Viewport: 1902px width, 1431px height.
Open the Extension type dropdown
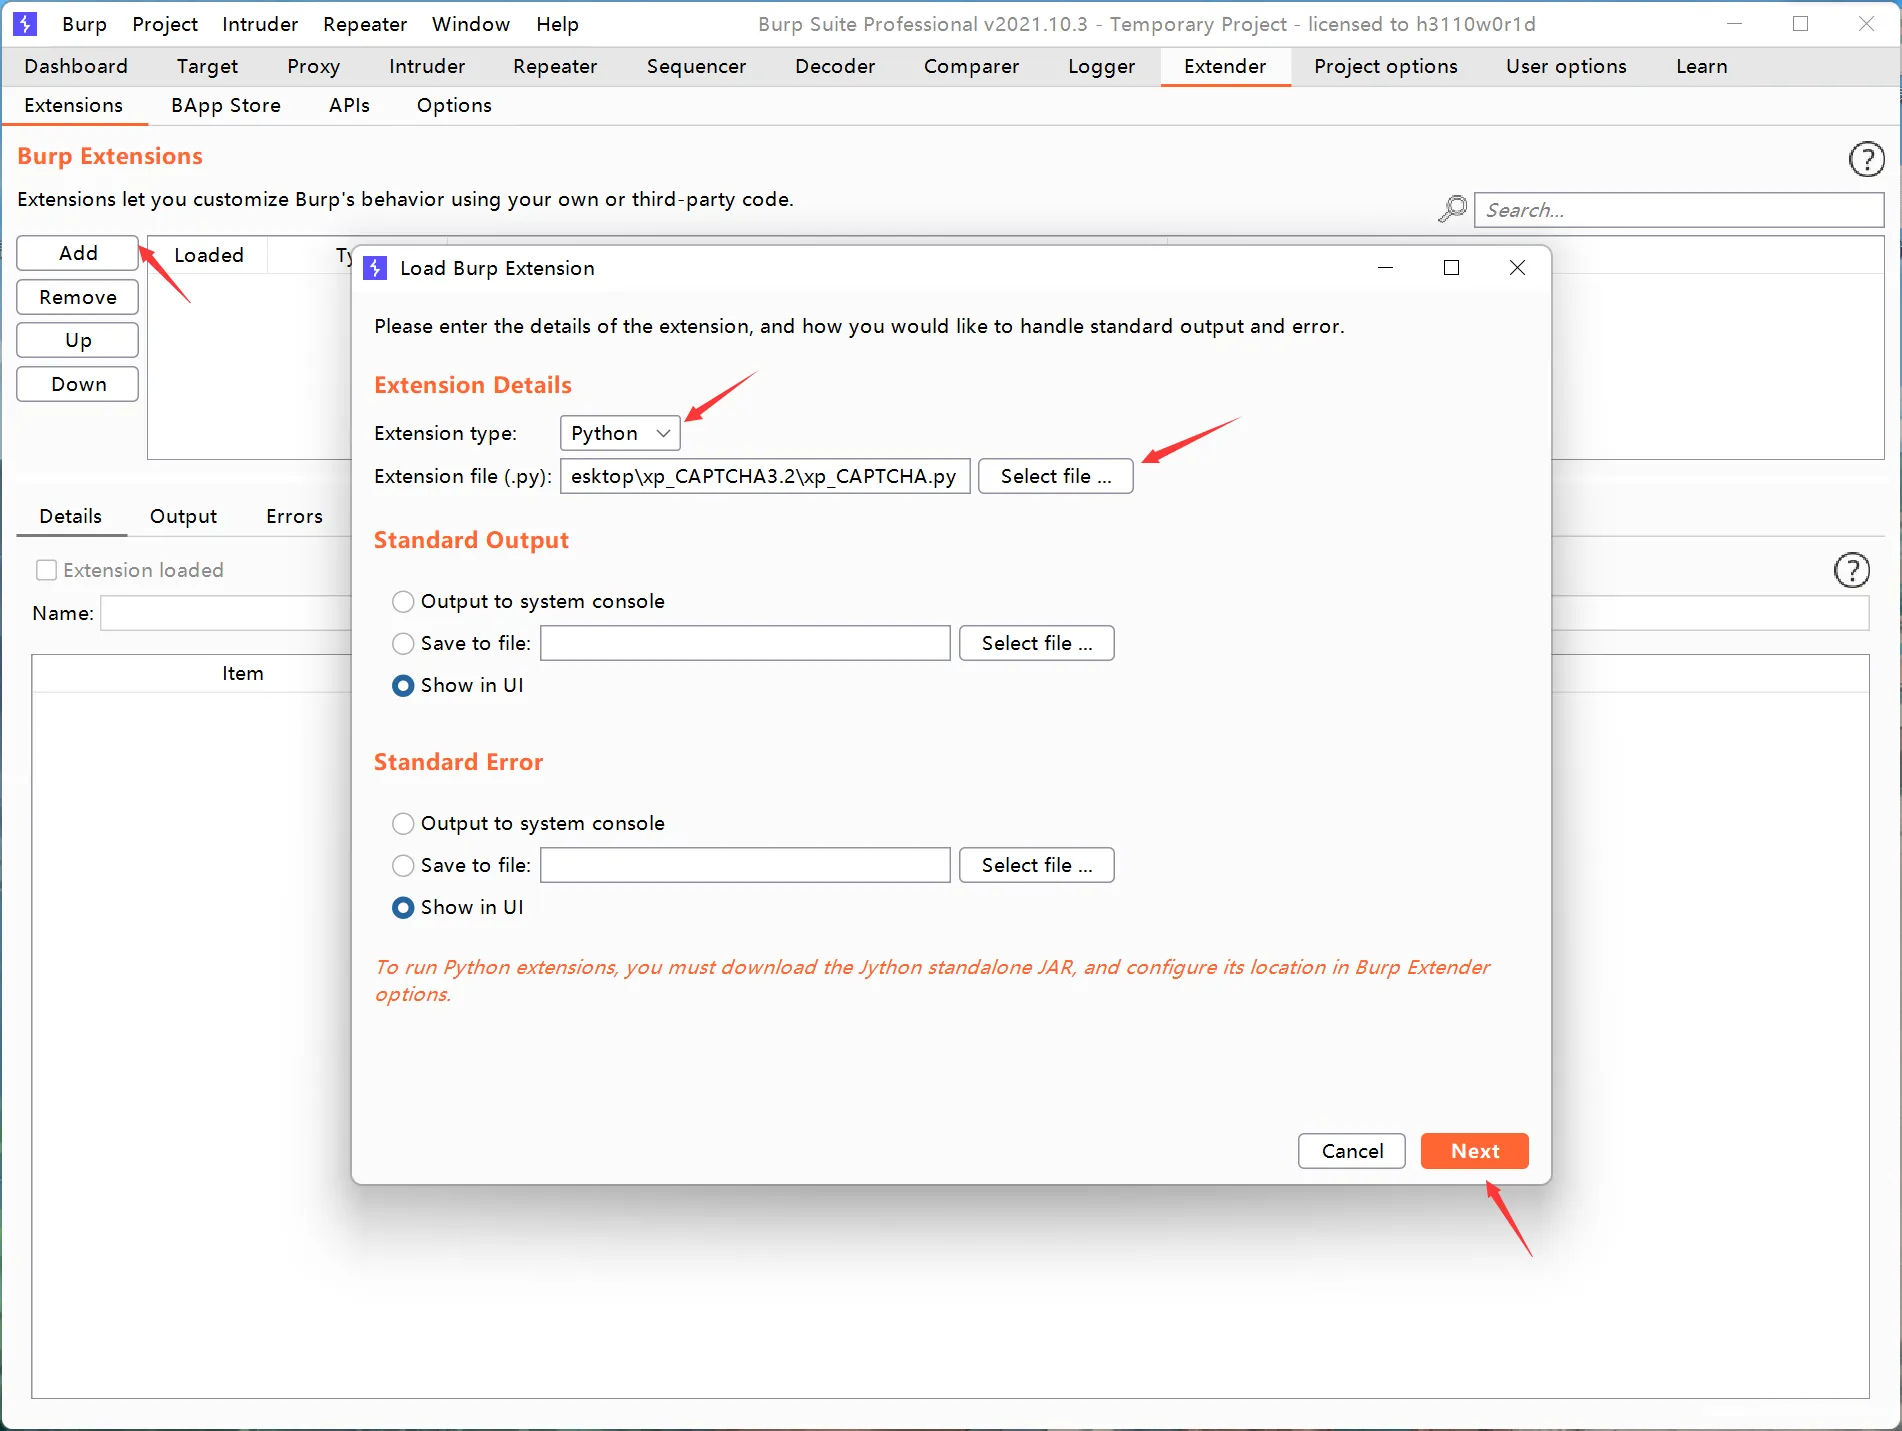[619, 433]
